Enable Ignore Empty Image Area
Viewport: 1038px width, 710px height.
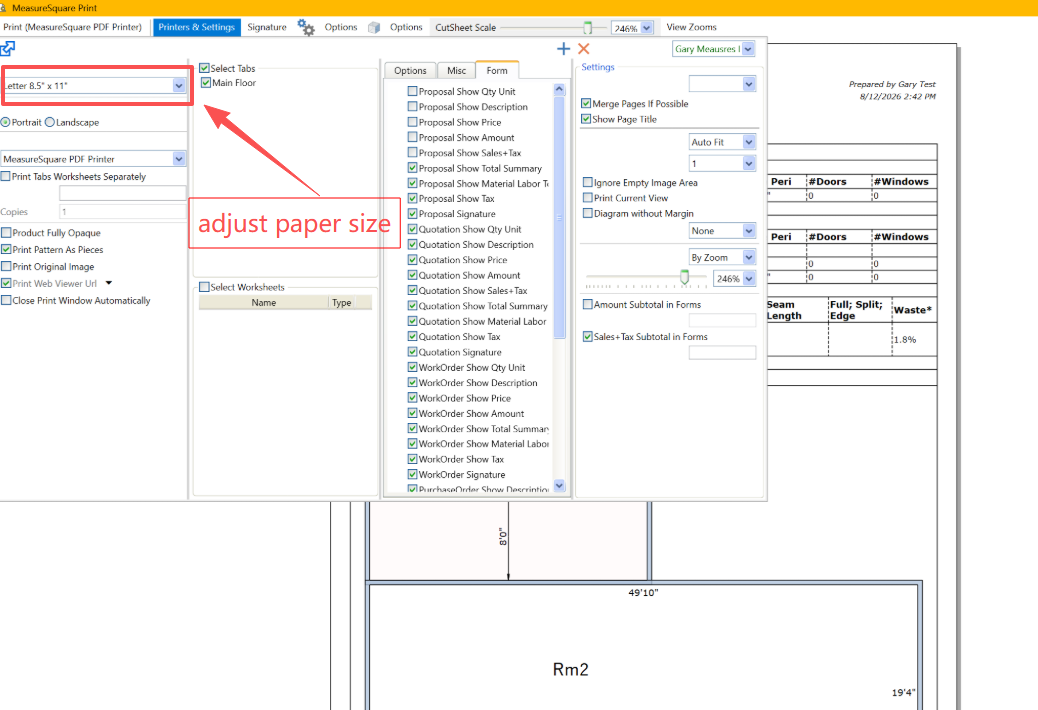pyautogui.click(x=587, y=182)
